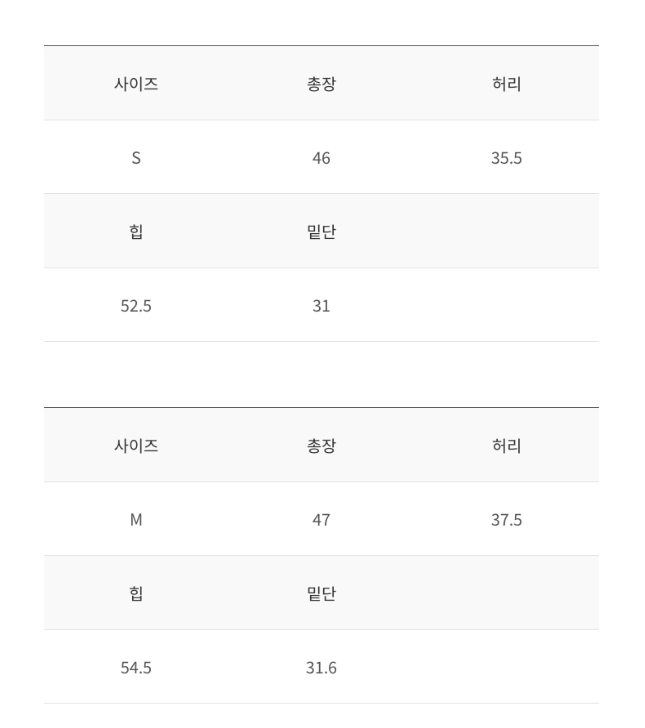Select size M cell

coord(136,520)
